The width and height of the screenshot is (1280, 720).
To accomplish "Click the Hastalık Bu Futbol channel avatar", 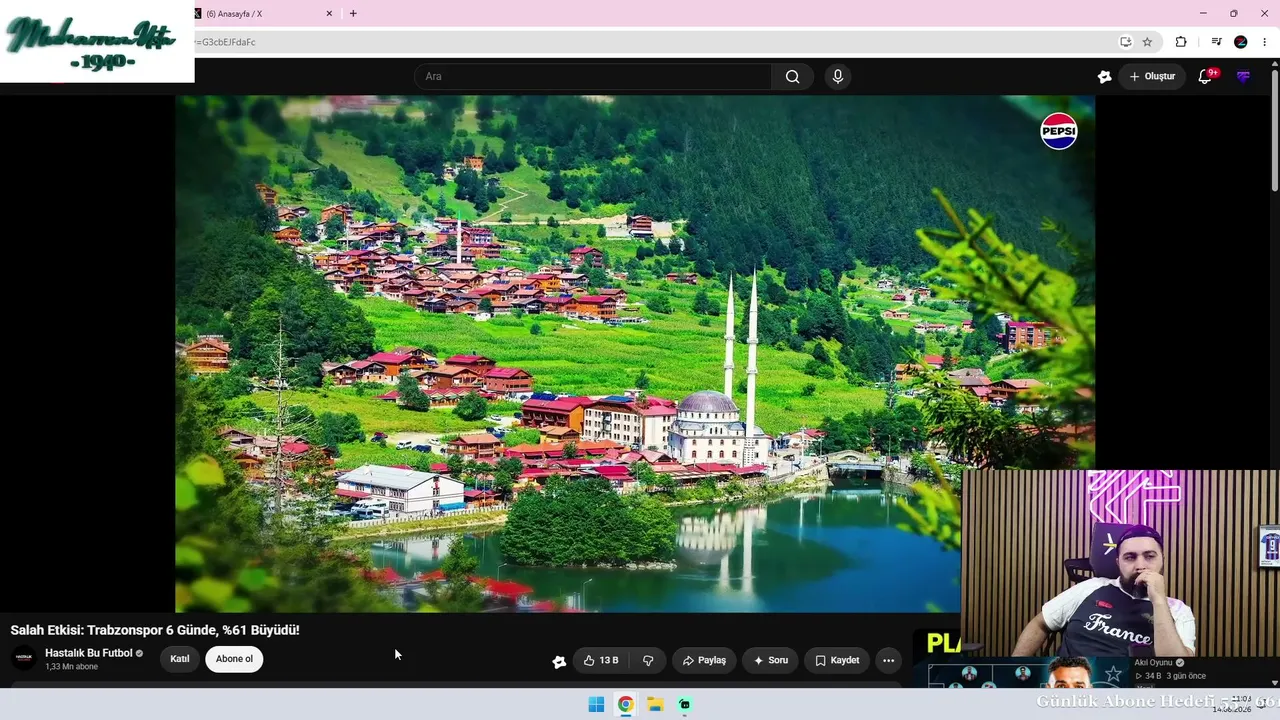I will coord(24,658).
